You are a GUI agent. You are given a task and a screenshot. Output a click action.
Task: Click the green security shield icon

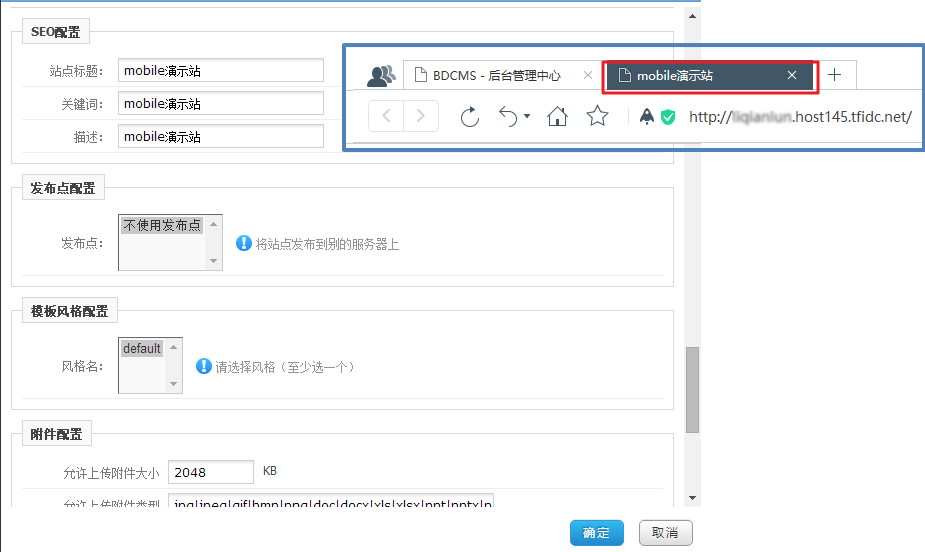coord(668,117)
